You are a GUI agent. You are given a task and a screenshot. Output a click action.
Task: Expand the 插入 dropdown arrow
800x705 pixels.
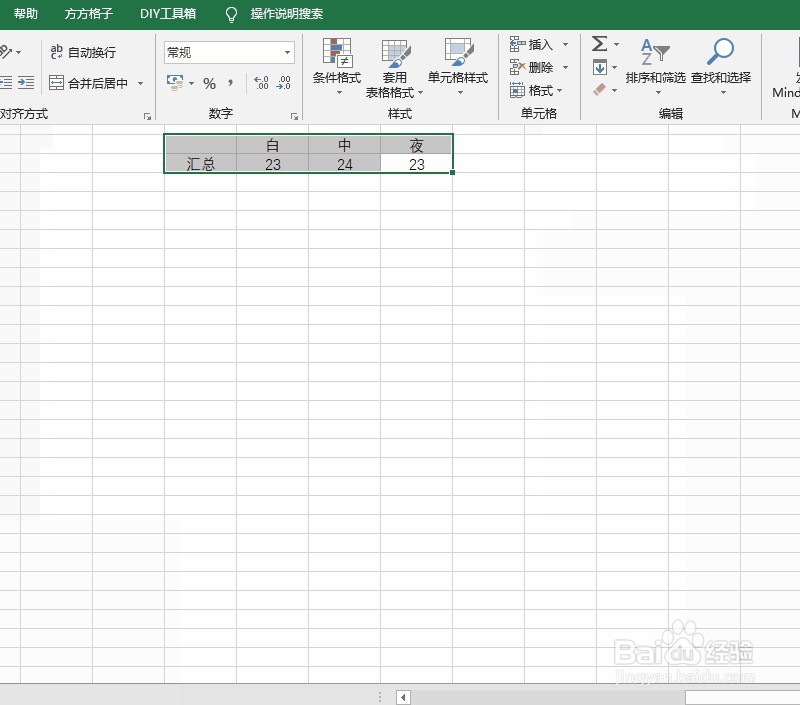tap(565, 45)
